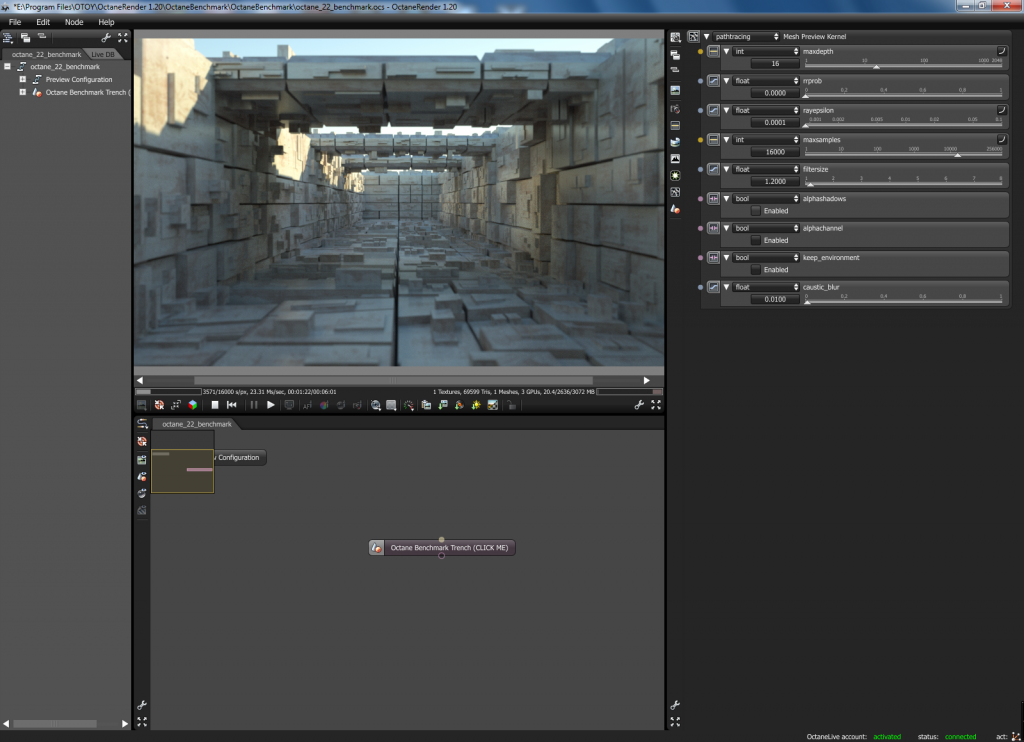Collapse the filtersize parameter triangle
This screenshot has height=742, width=1024.
point(726,169)
